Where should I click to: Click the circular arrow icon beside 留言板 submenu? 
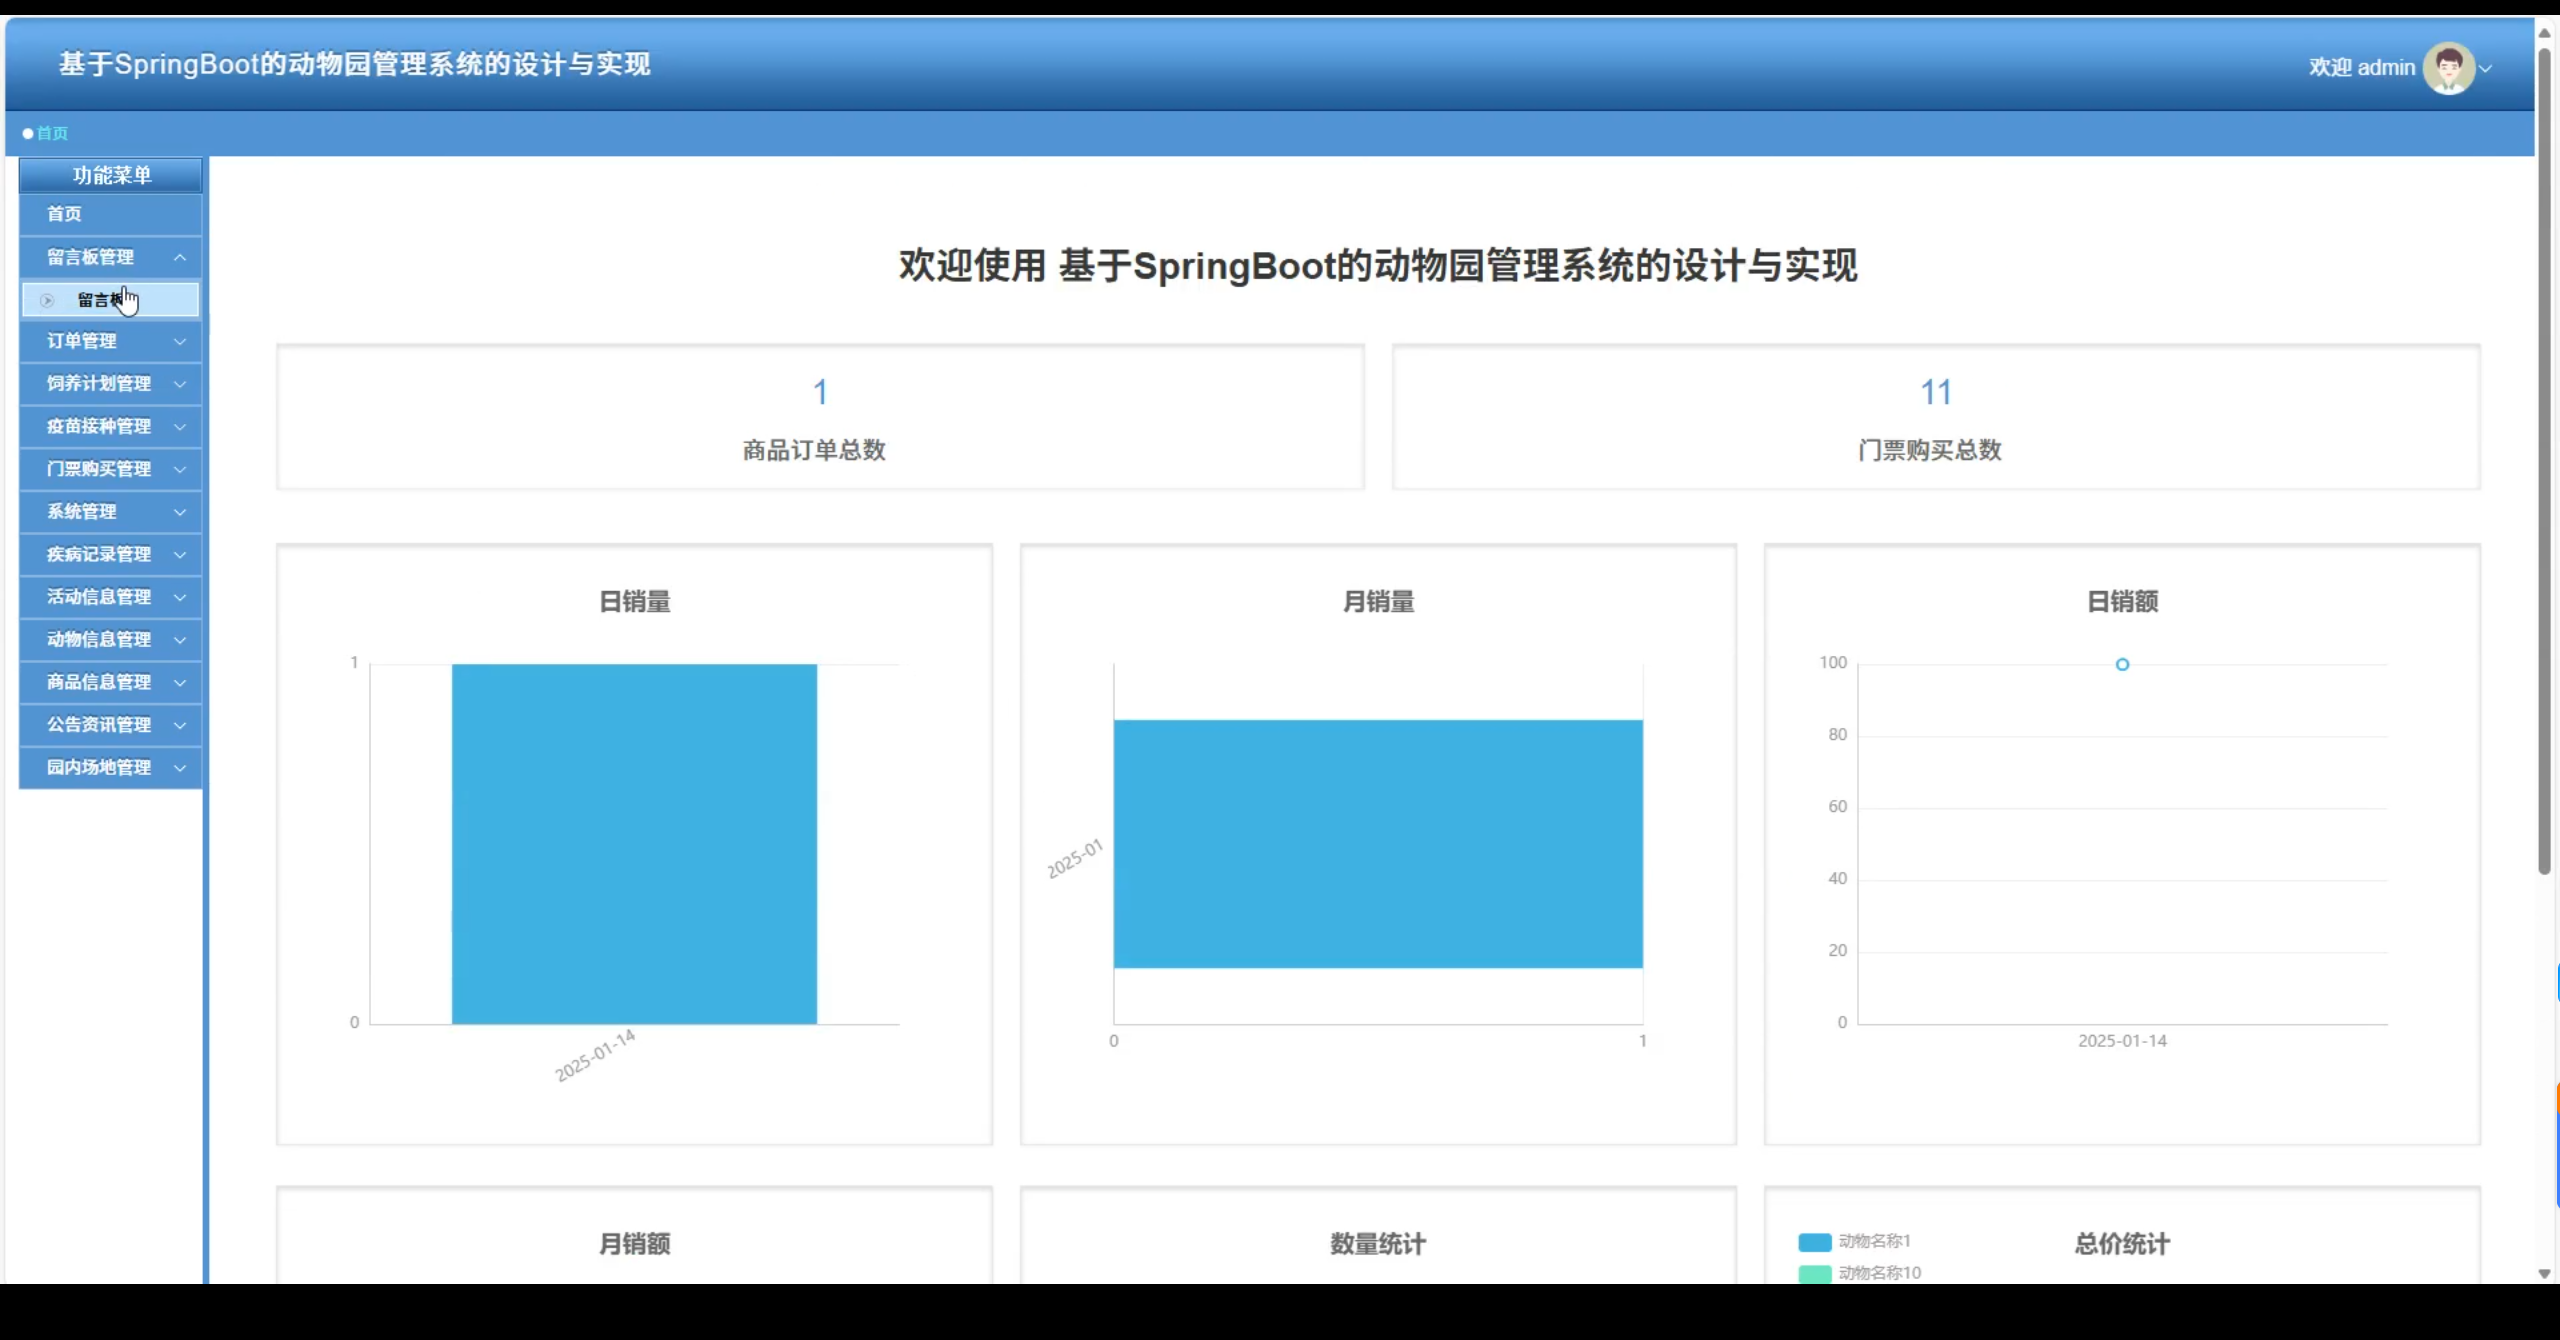47,300
